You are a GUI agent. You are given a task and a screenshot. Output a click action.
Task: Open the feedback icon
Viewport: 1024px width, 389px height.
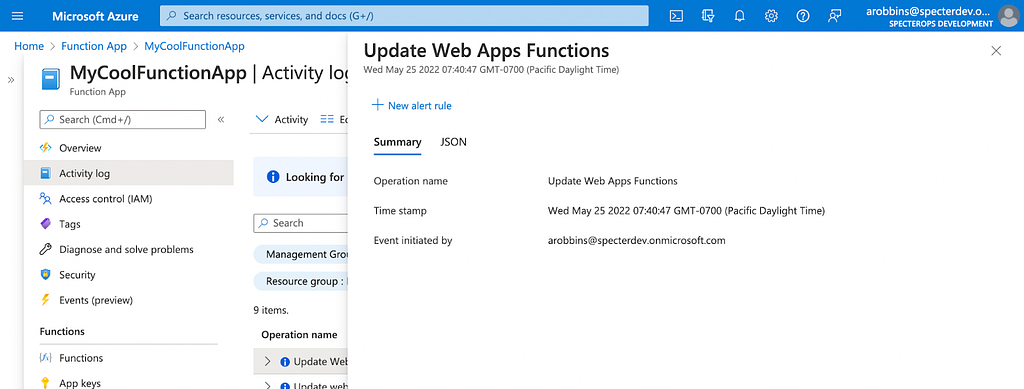(834, 16)
